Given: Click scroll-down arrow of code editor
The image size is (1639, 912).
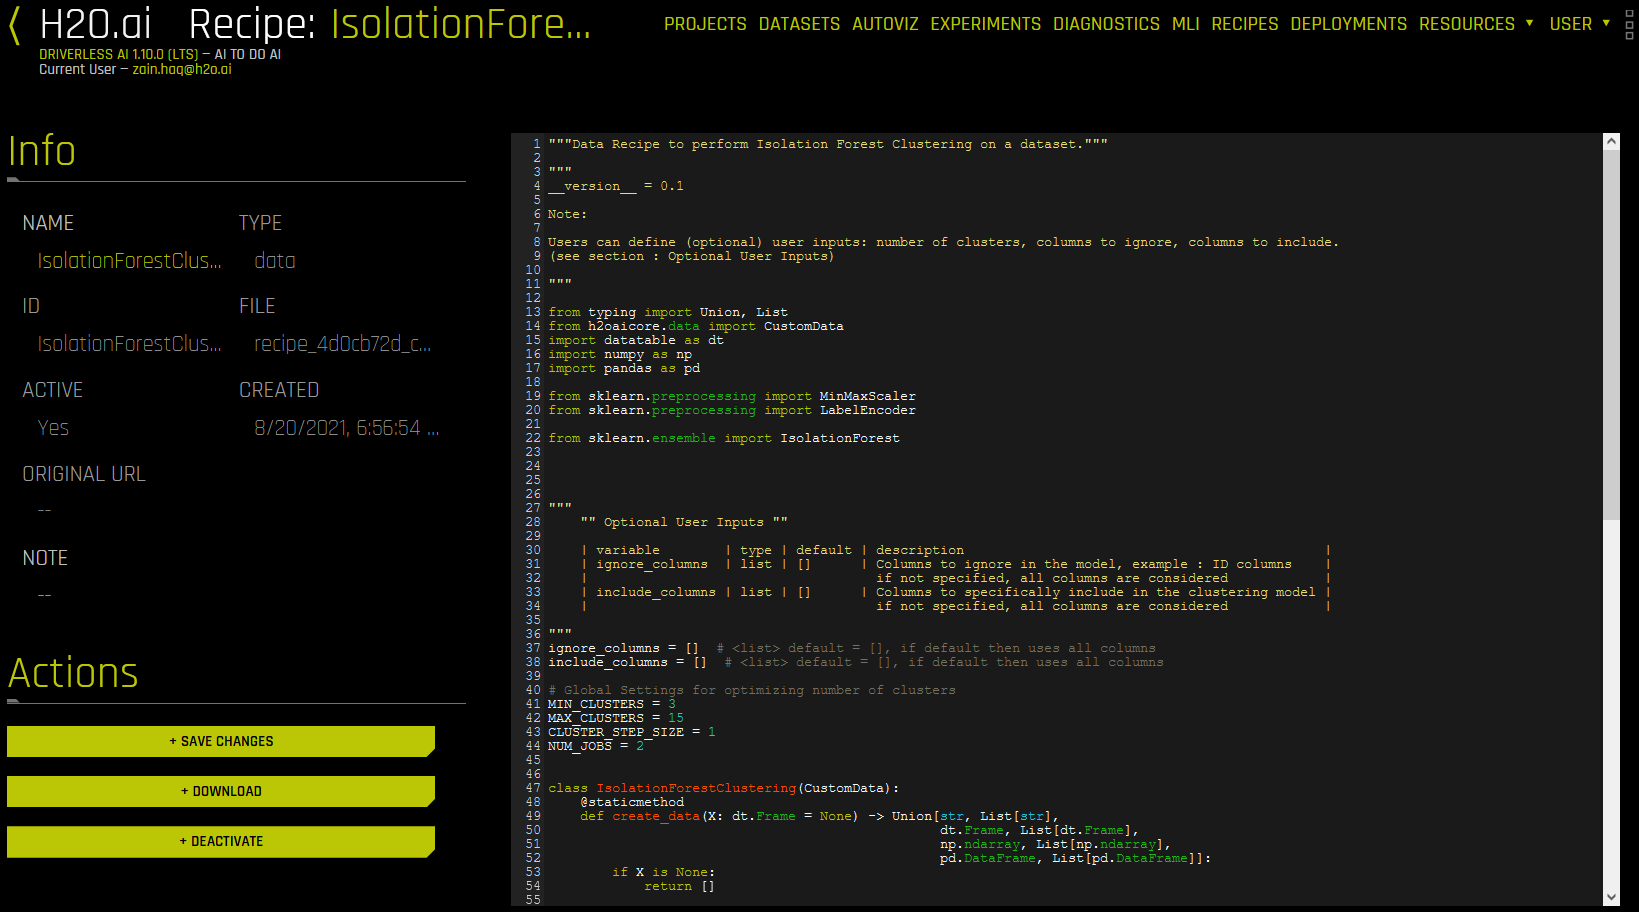Looking at the screenshot, I should click(1610, 897).
